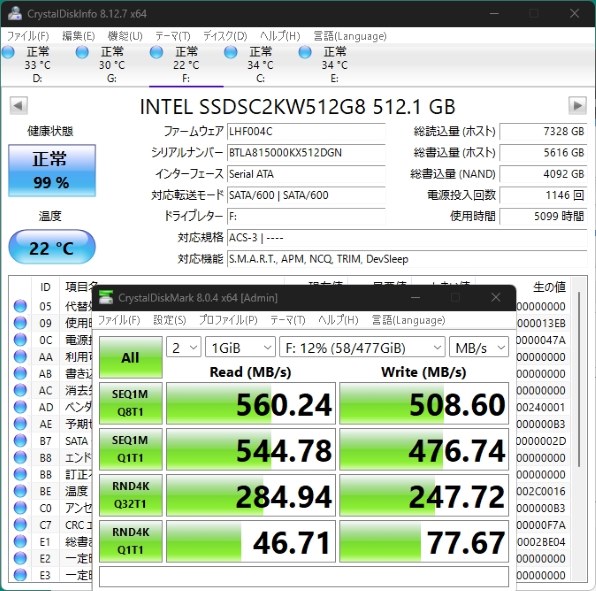Select the G: drive status icon
Screen dimensions: 596x591
[82, 52]
